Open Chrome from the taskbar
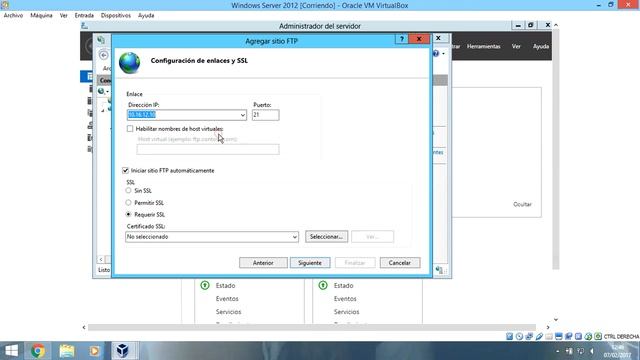The height and width of the screenshot is (360, 640). tap(38, 351)
